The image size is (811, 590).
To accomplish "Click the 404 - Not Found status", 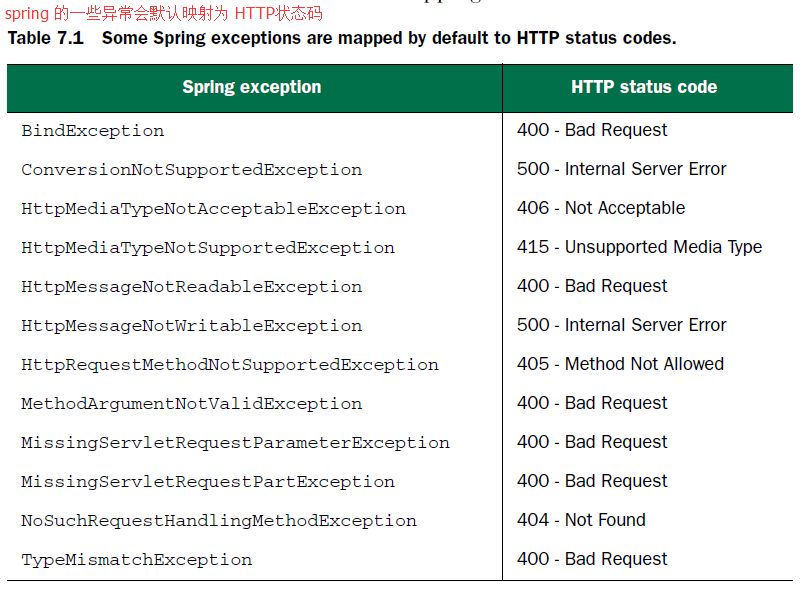I will point(581,520).
